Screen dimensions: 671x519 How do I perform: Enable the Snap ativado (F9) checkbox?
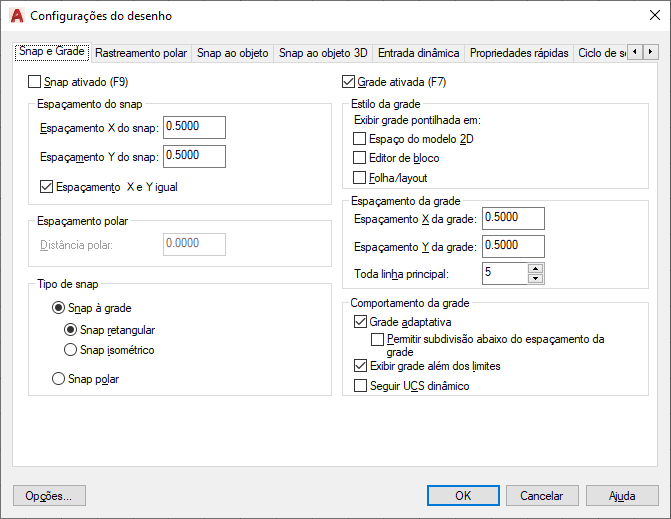[36, 82]
